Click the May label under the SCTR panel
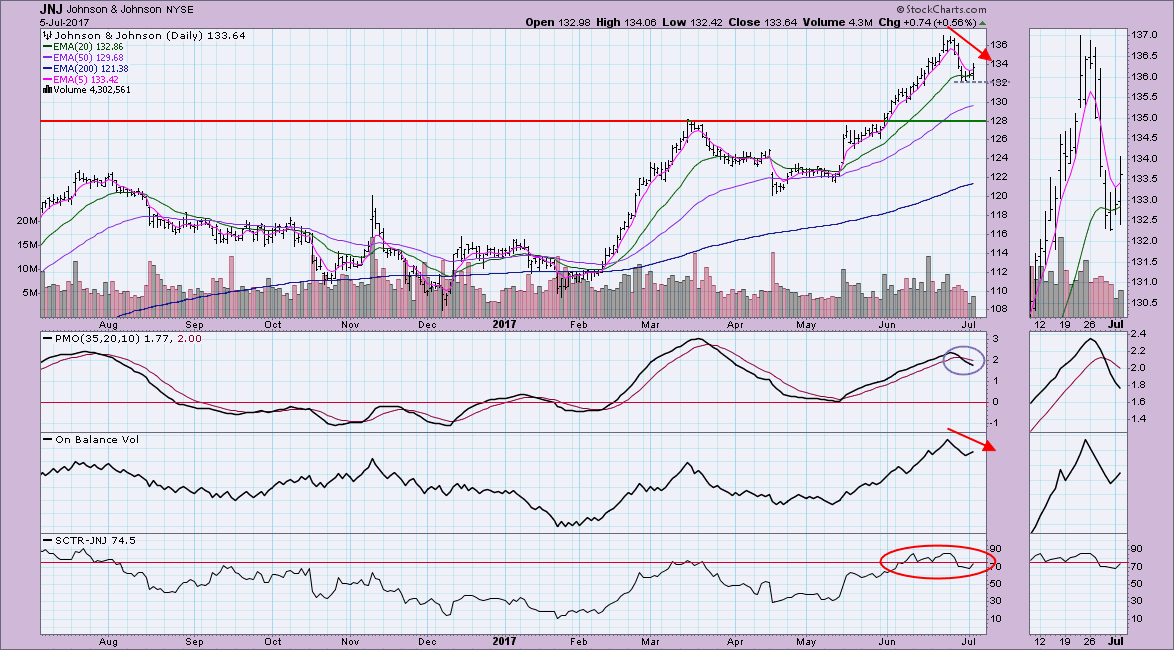Image resolution: width=1174 pixels, height=650 pixels. click(806, 641)
